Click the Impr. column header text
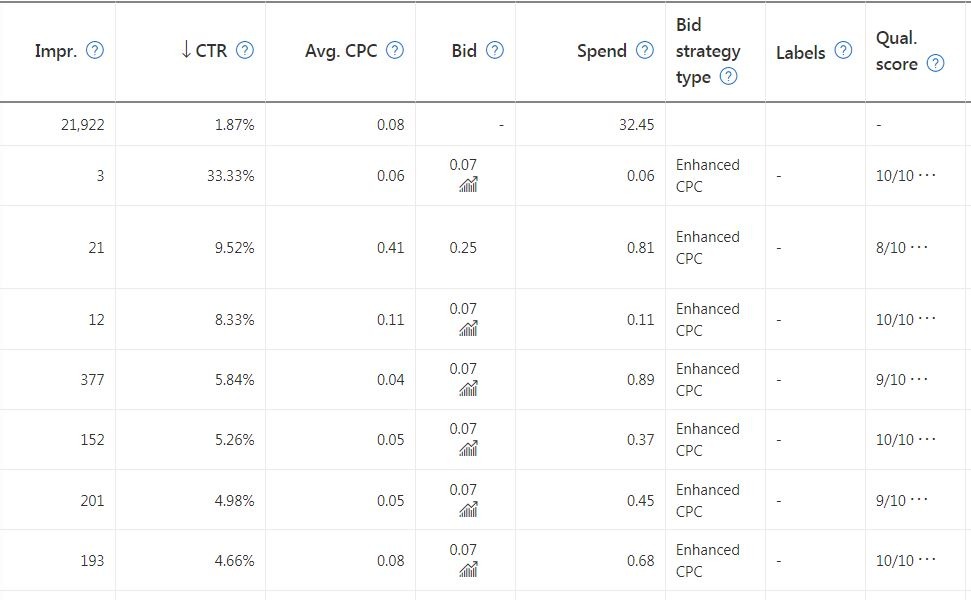 55,51
